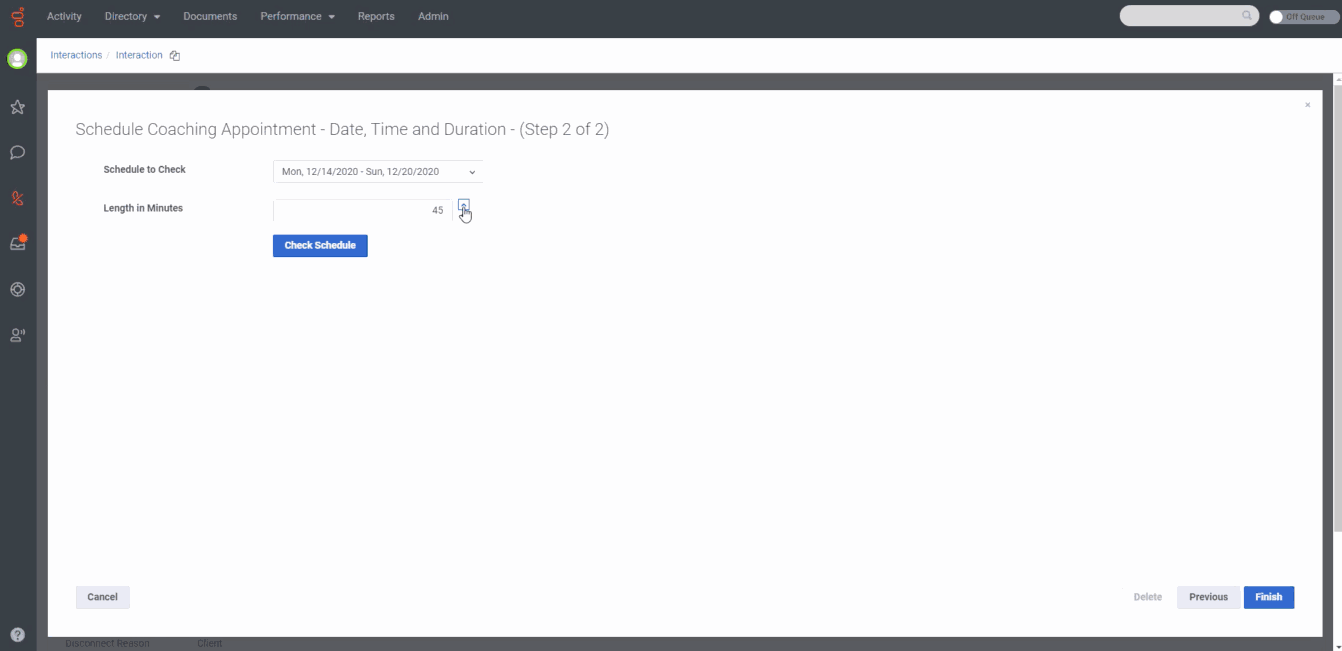Click the Genesys Cloud logo icon
1342x651 pixels.
coord(17,17)
